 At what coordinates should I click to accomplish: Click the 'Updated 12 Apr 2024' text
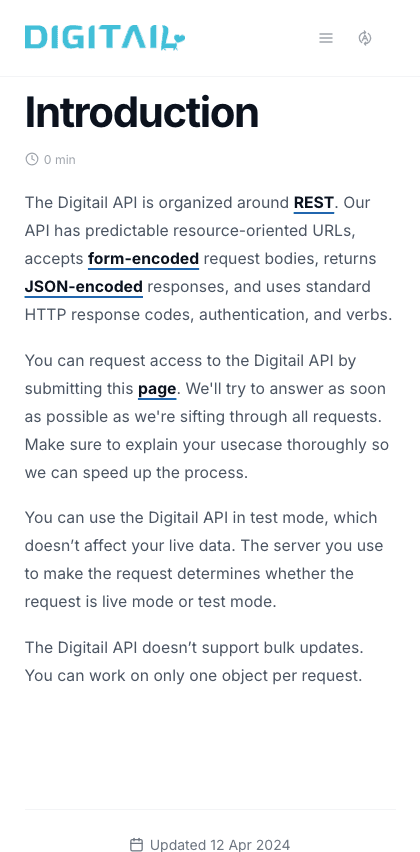coord(220,845)
